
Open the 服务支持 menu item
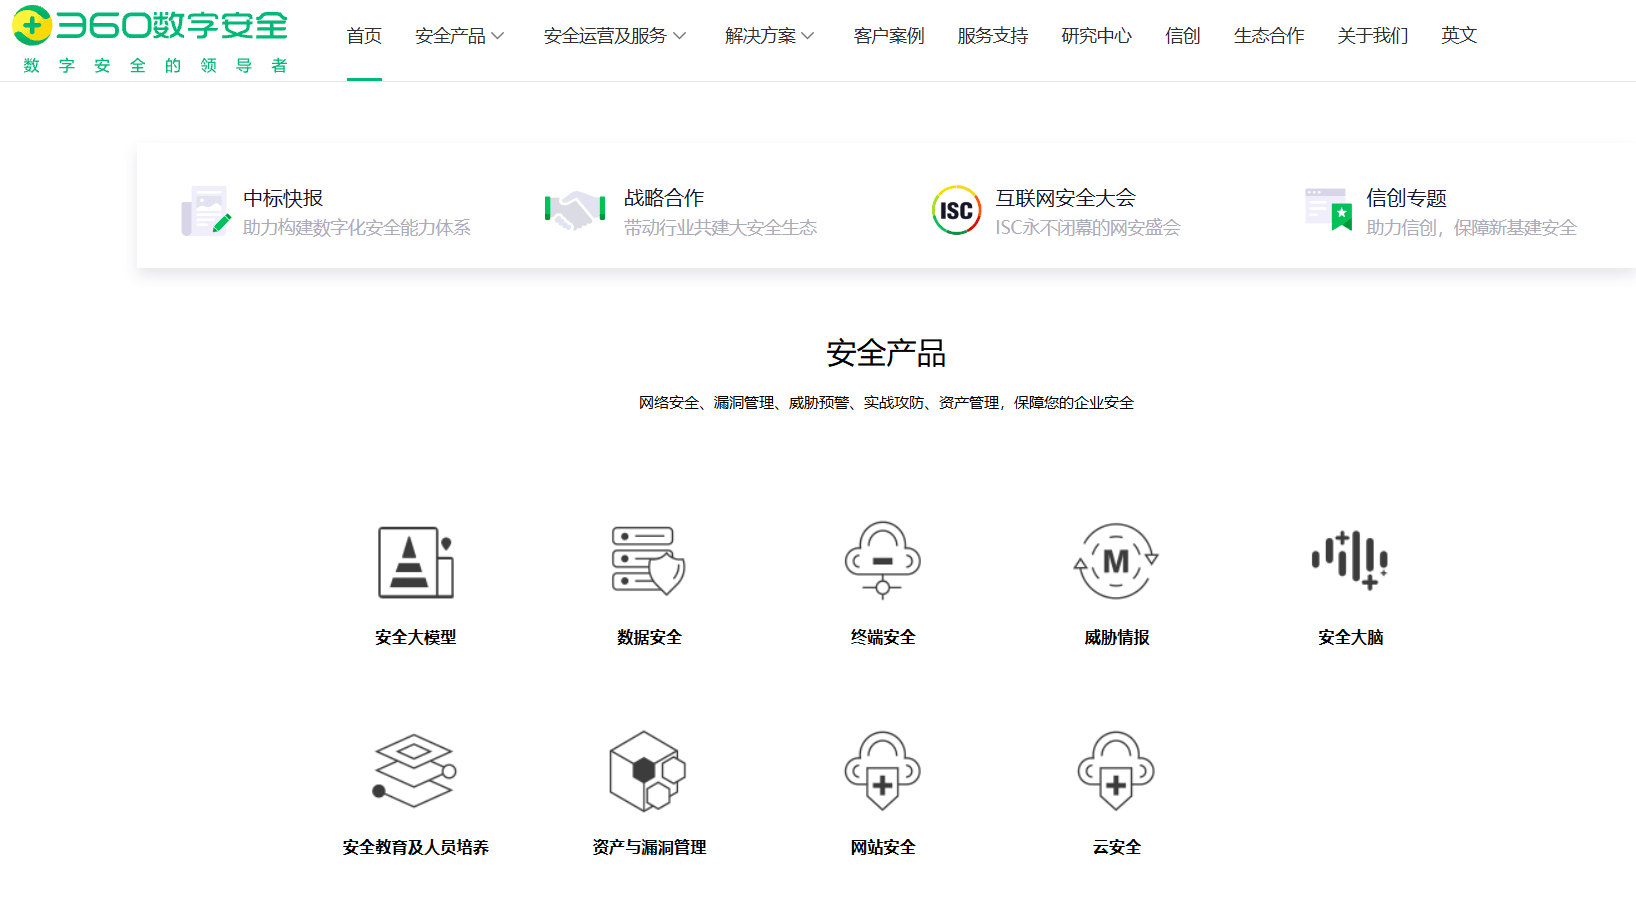[993, 36]
